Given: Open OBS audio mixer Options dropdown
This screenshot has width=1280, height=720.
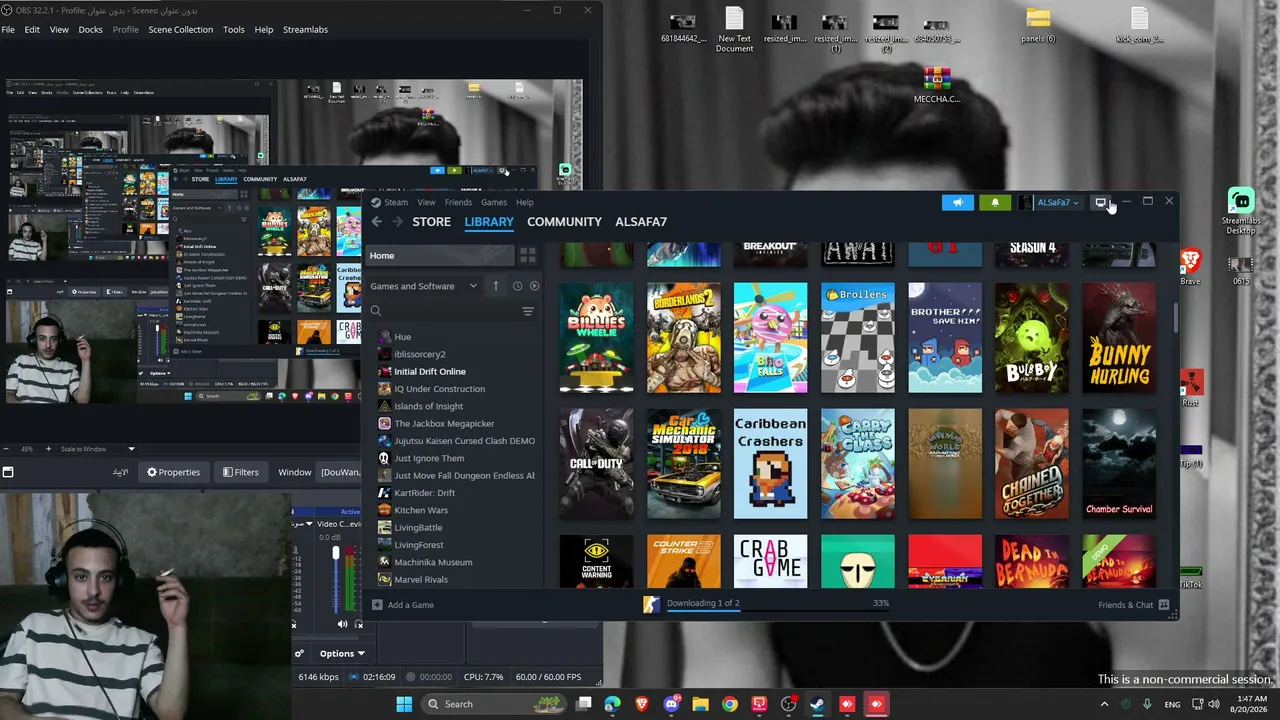Looking at the screenshot, I should pyautogui.click(x=341, y=654).
